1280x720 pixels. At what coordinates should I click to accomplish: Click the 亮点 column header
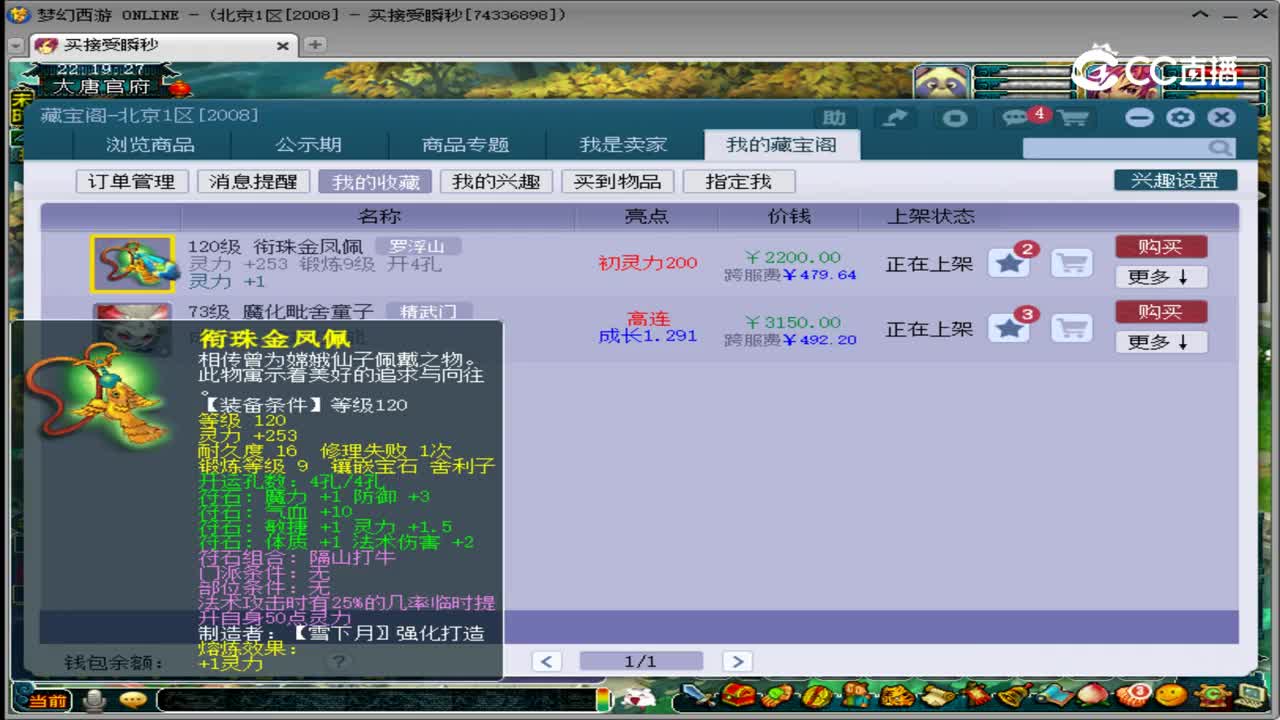(647, 216)
